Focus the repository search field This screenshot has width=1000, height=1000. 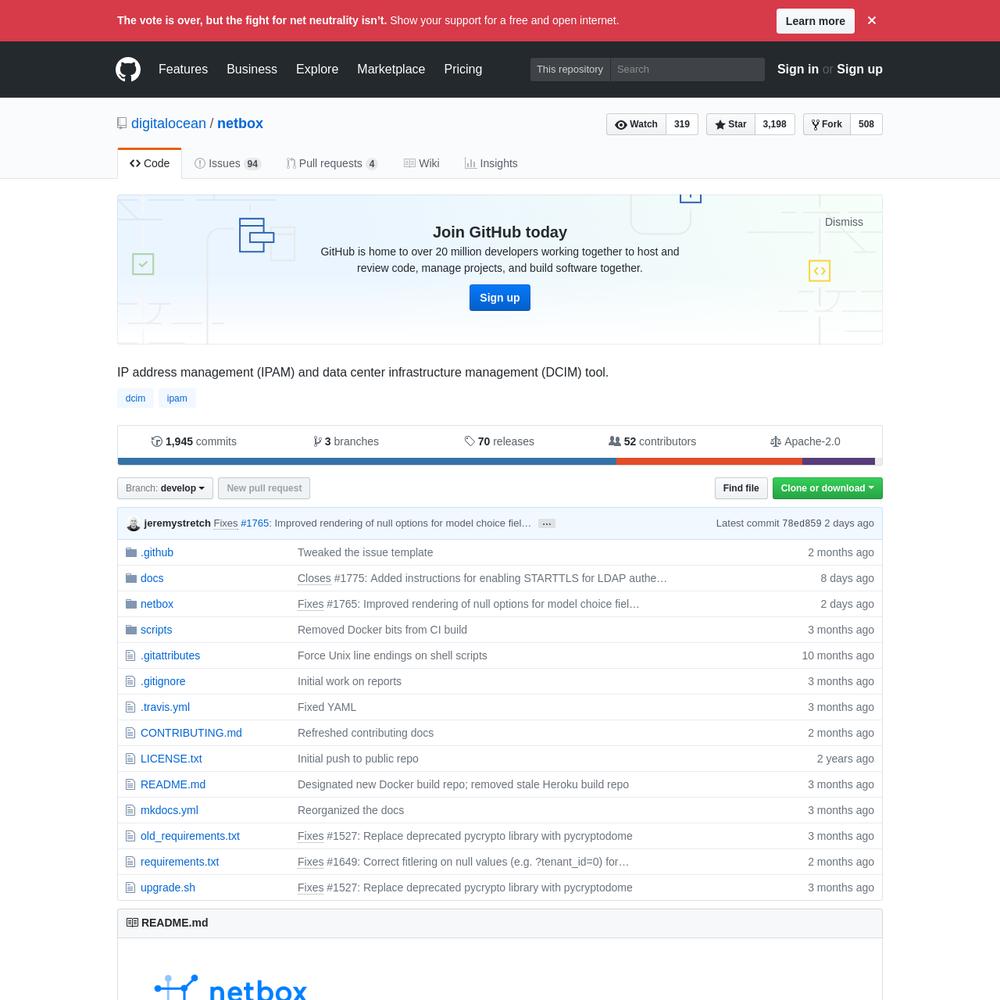pos(687,69)
